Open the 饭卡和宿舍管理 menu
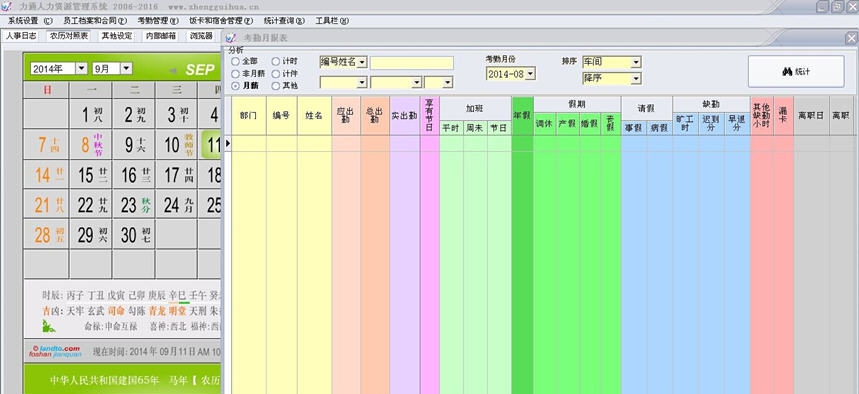This screenshot has width=859, height=394. pyautogui.click(x=221, y=21)
